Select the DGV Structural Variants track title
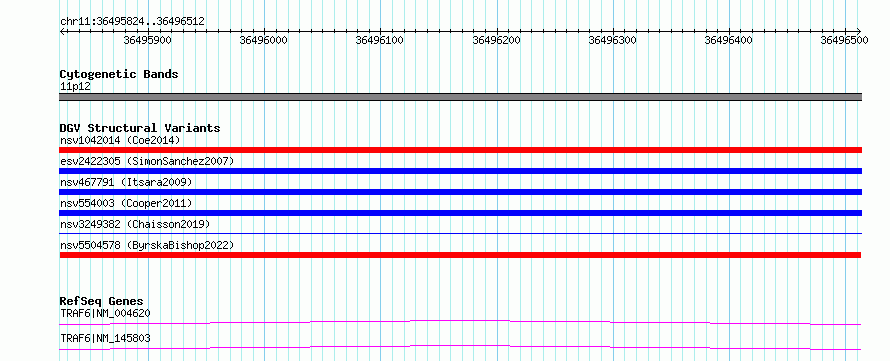 click(140, 128)
